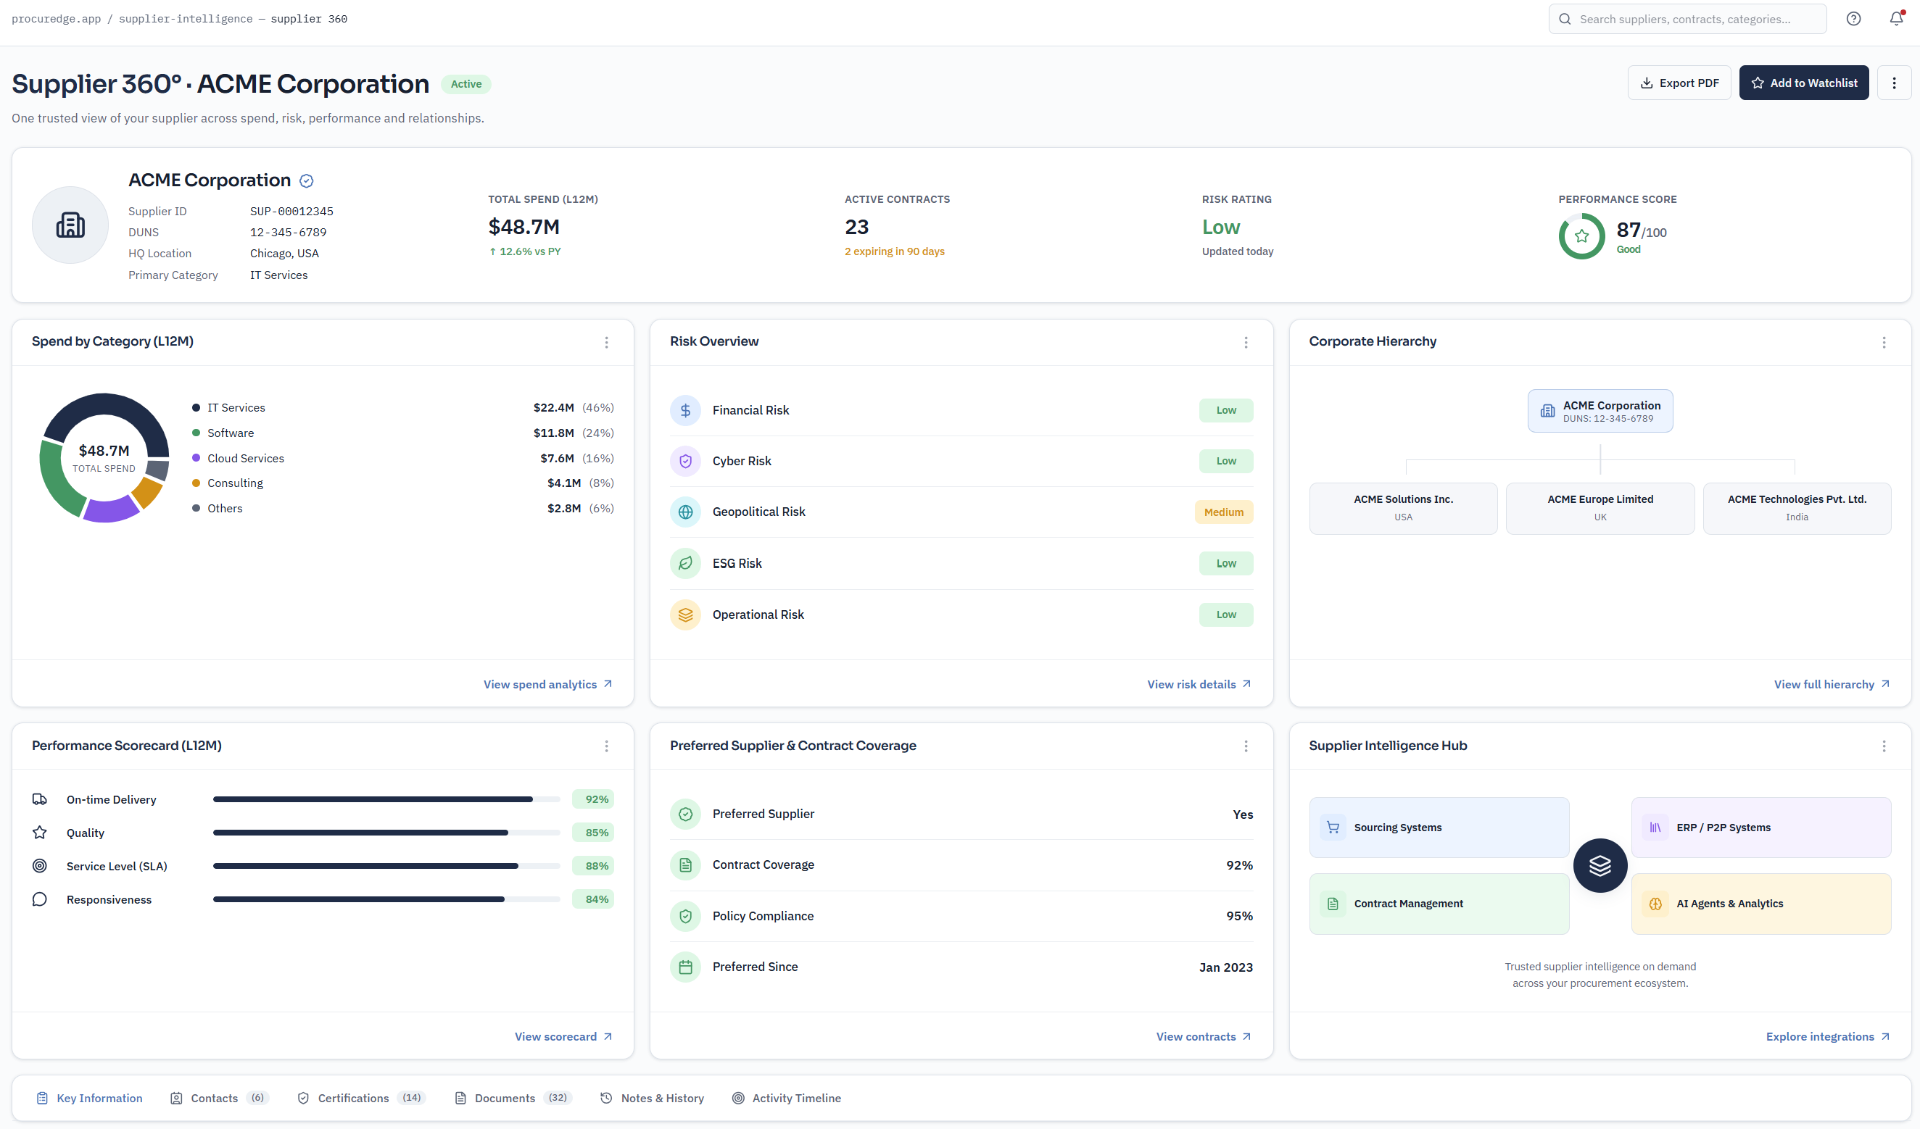This screenshot has width=1920, height=1129.
Task: Open View risk details link
Action: click(x=1199, y=685)
